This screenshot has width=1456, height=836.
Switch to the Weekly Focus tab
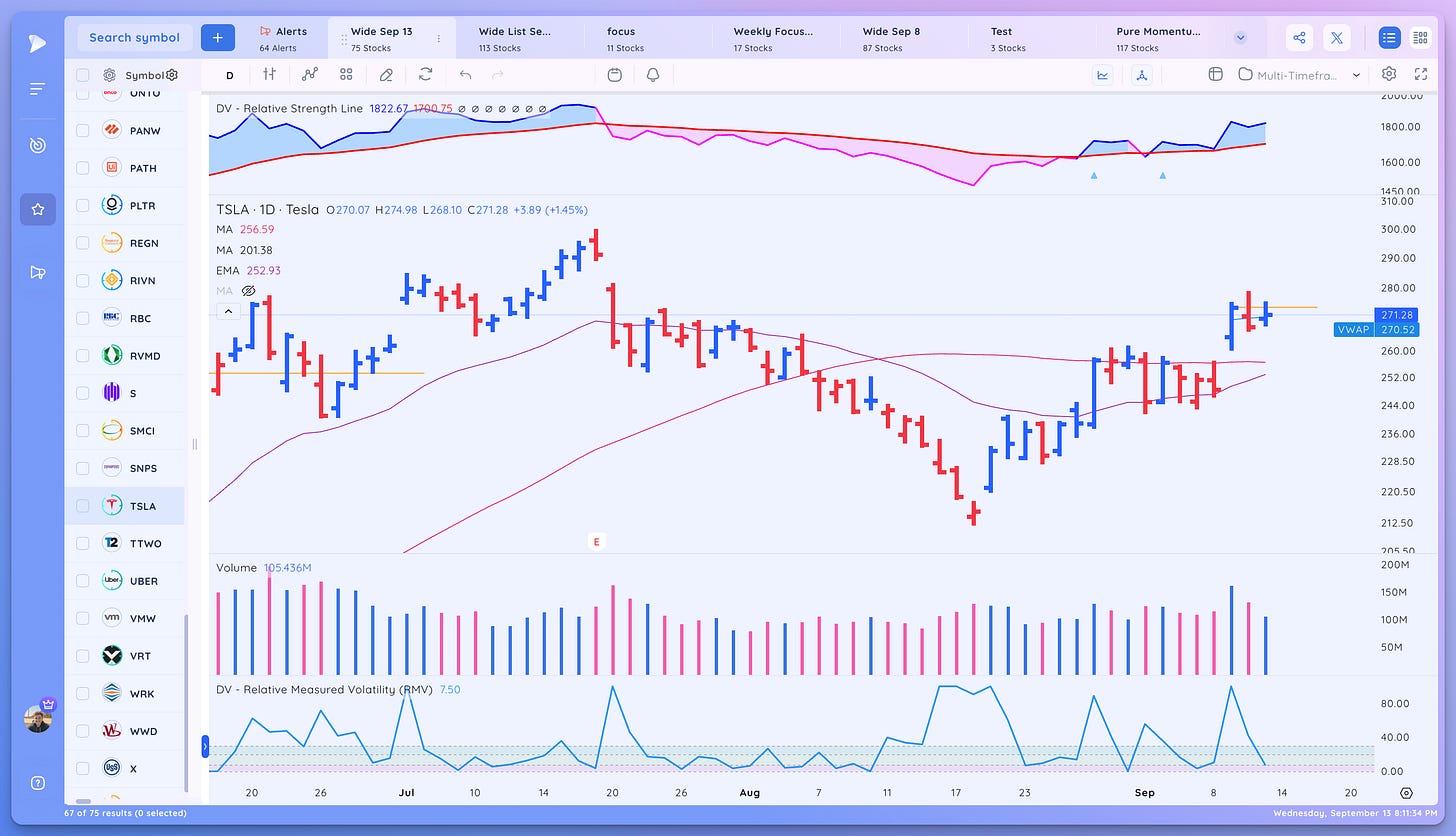773,38
